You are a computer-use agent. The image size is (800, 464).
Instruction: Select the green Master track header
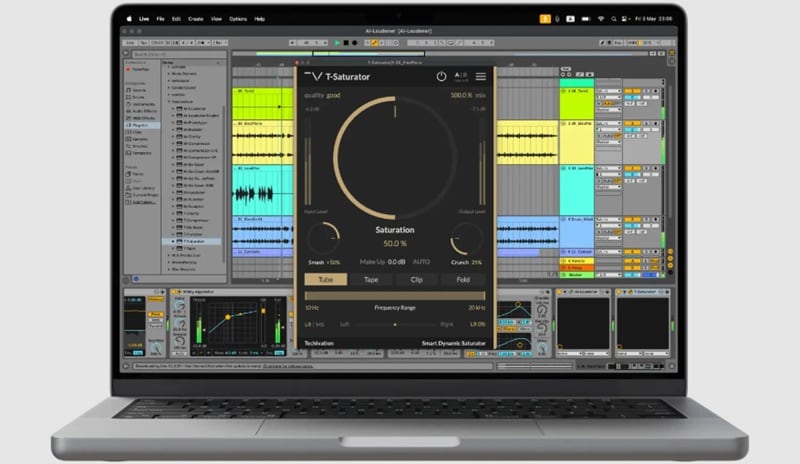click(x=577, y=275)
